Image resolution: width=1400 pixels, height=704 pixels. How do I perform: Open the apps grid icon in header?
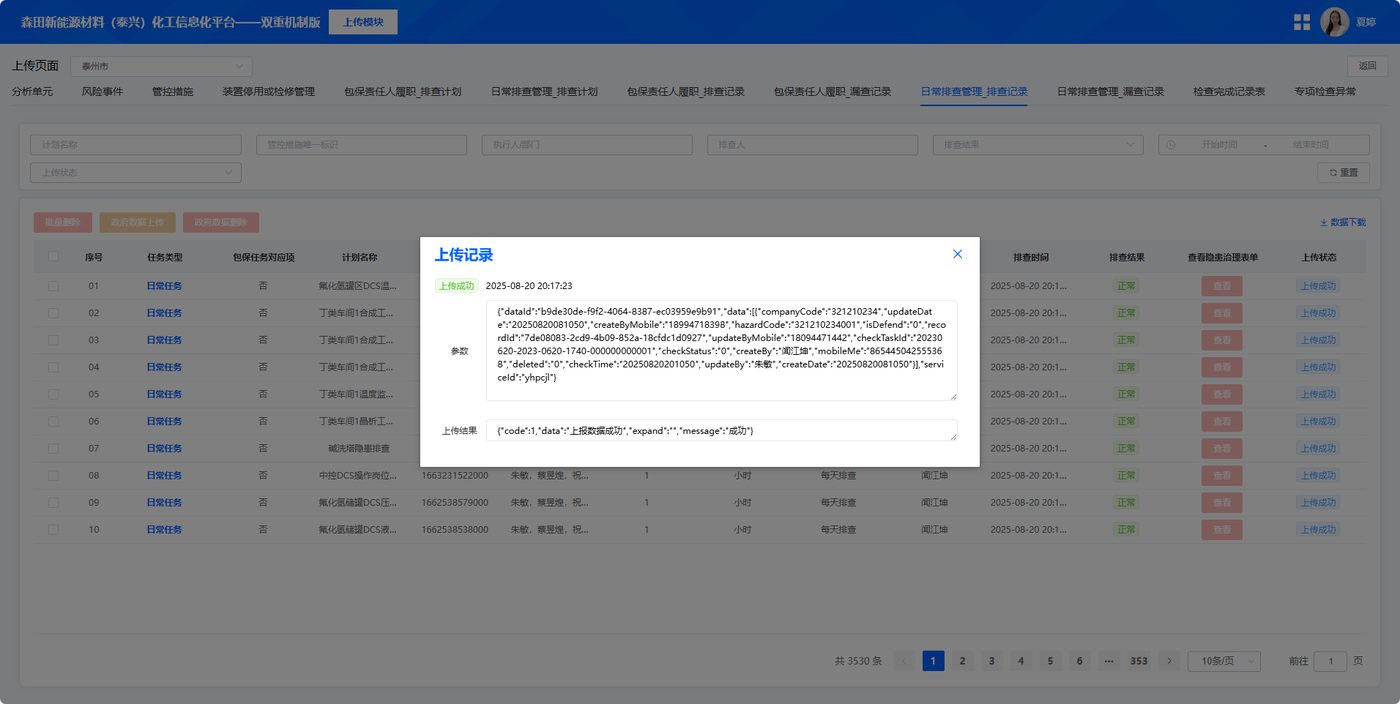[x=1302, y=22]
